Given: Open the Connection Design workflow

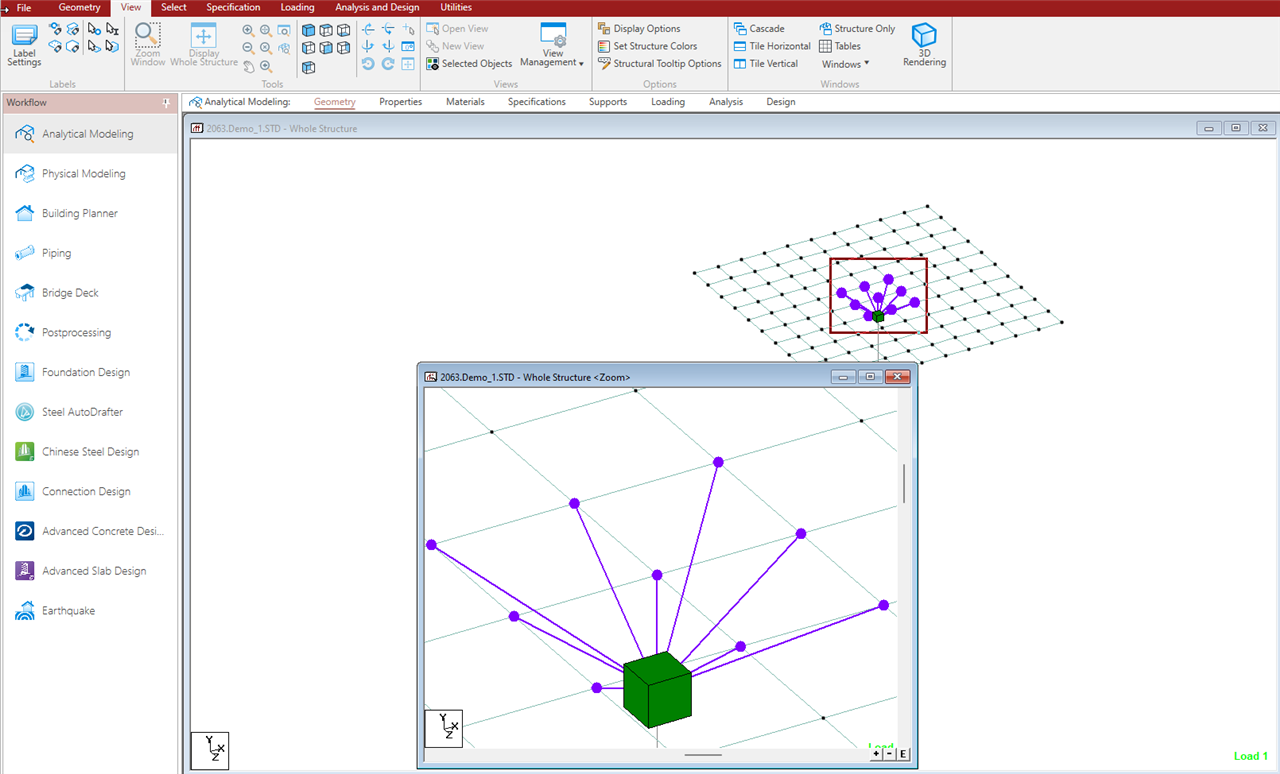Looking at the screenshot, I should (x=89, y=492).
